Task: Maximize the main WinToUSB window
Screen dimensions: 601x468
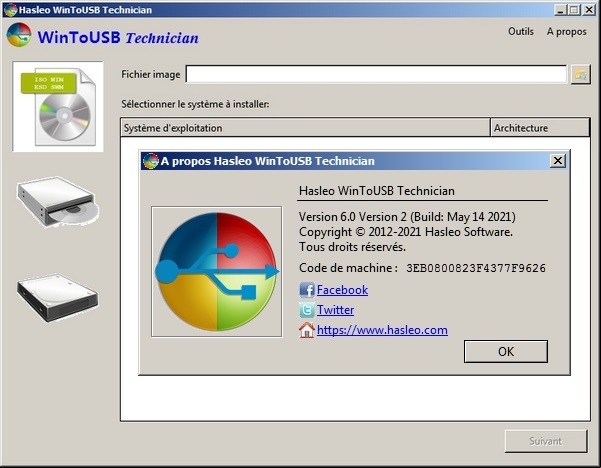Action: point(574,10)
